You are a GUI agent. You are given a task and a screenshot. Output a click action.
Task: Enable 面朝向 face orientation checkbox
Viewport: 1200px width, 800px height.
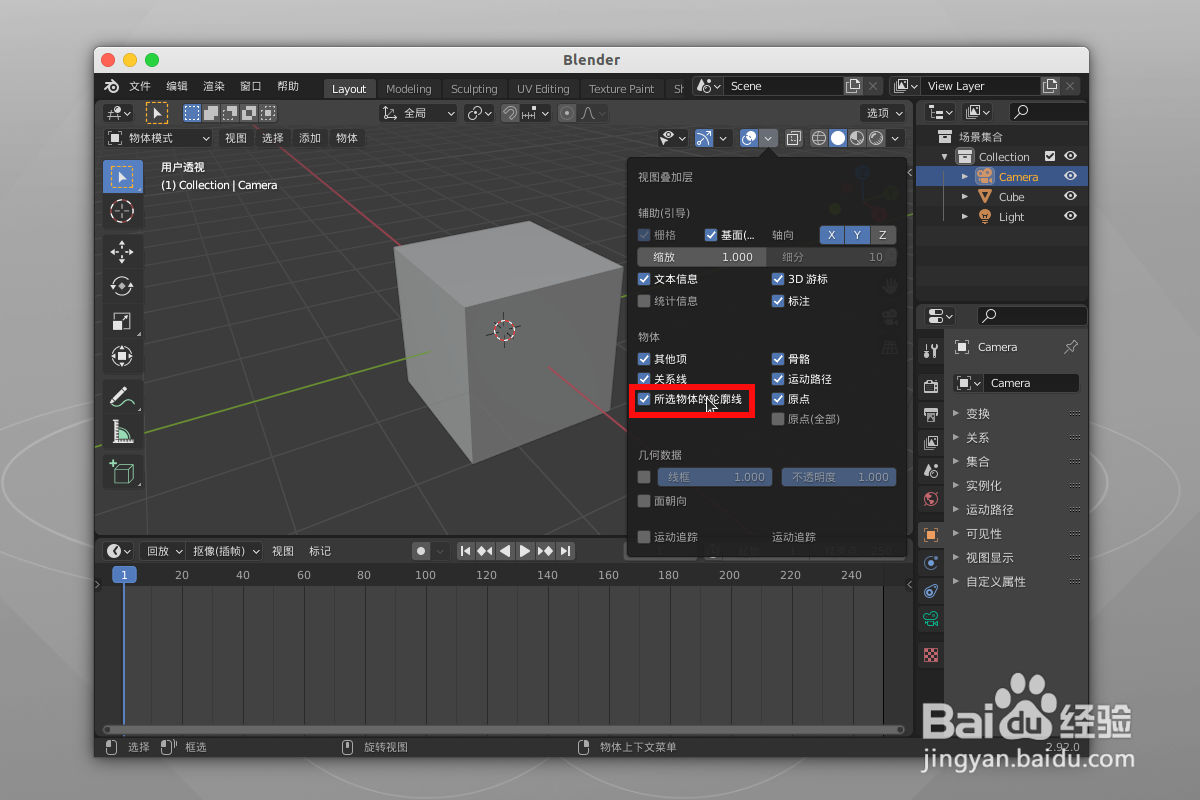click(644, 501)
